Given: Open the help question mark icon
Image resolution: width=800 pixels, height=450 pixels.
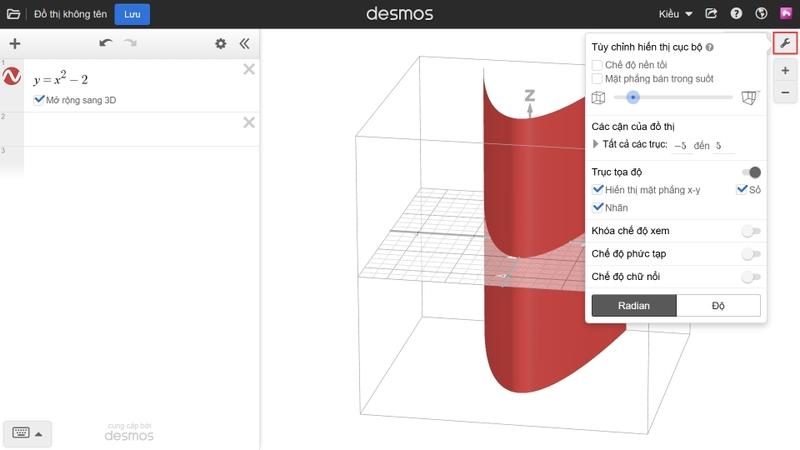Looking at the screenshot, I should click(736, 14).
